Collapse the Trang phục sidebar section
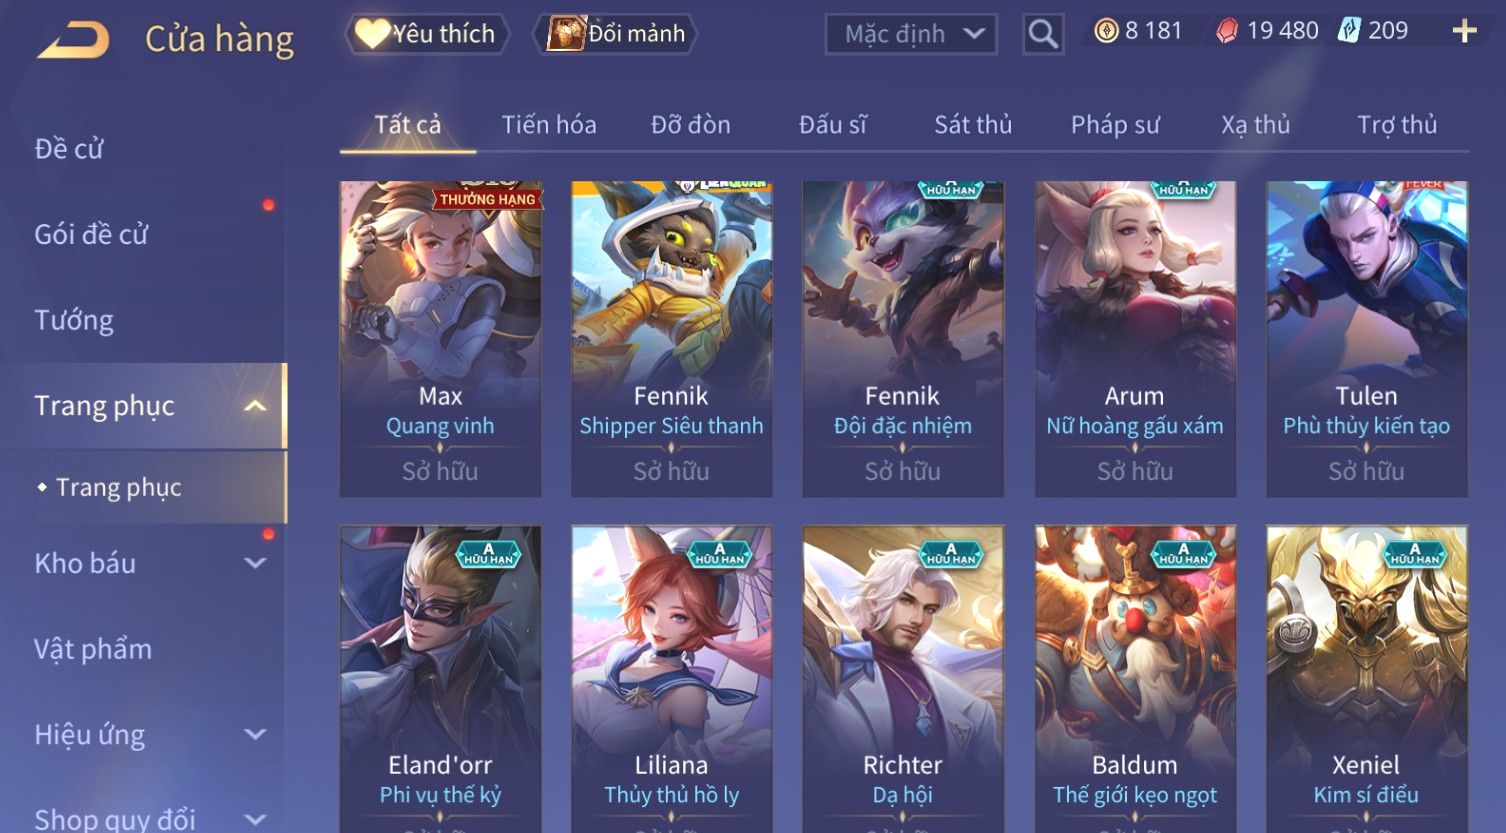Screen dimensions: 1506x833 coord(256,406)
